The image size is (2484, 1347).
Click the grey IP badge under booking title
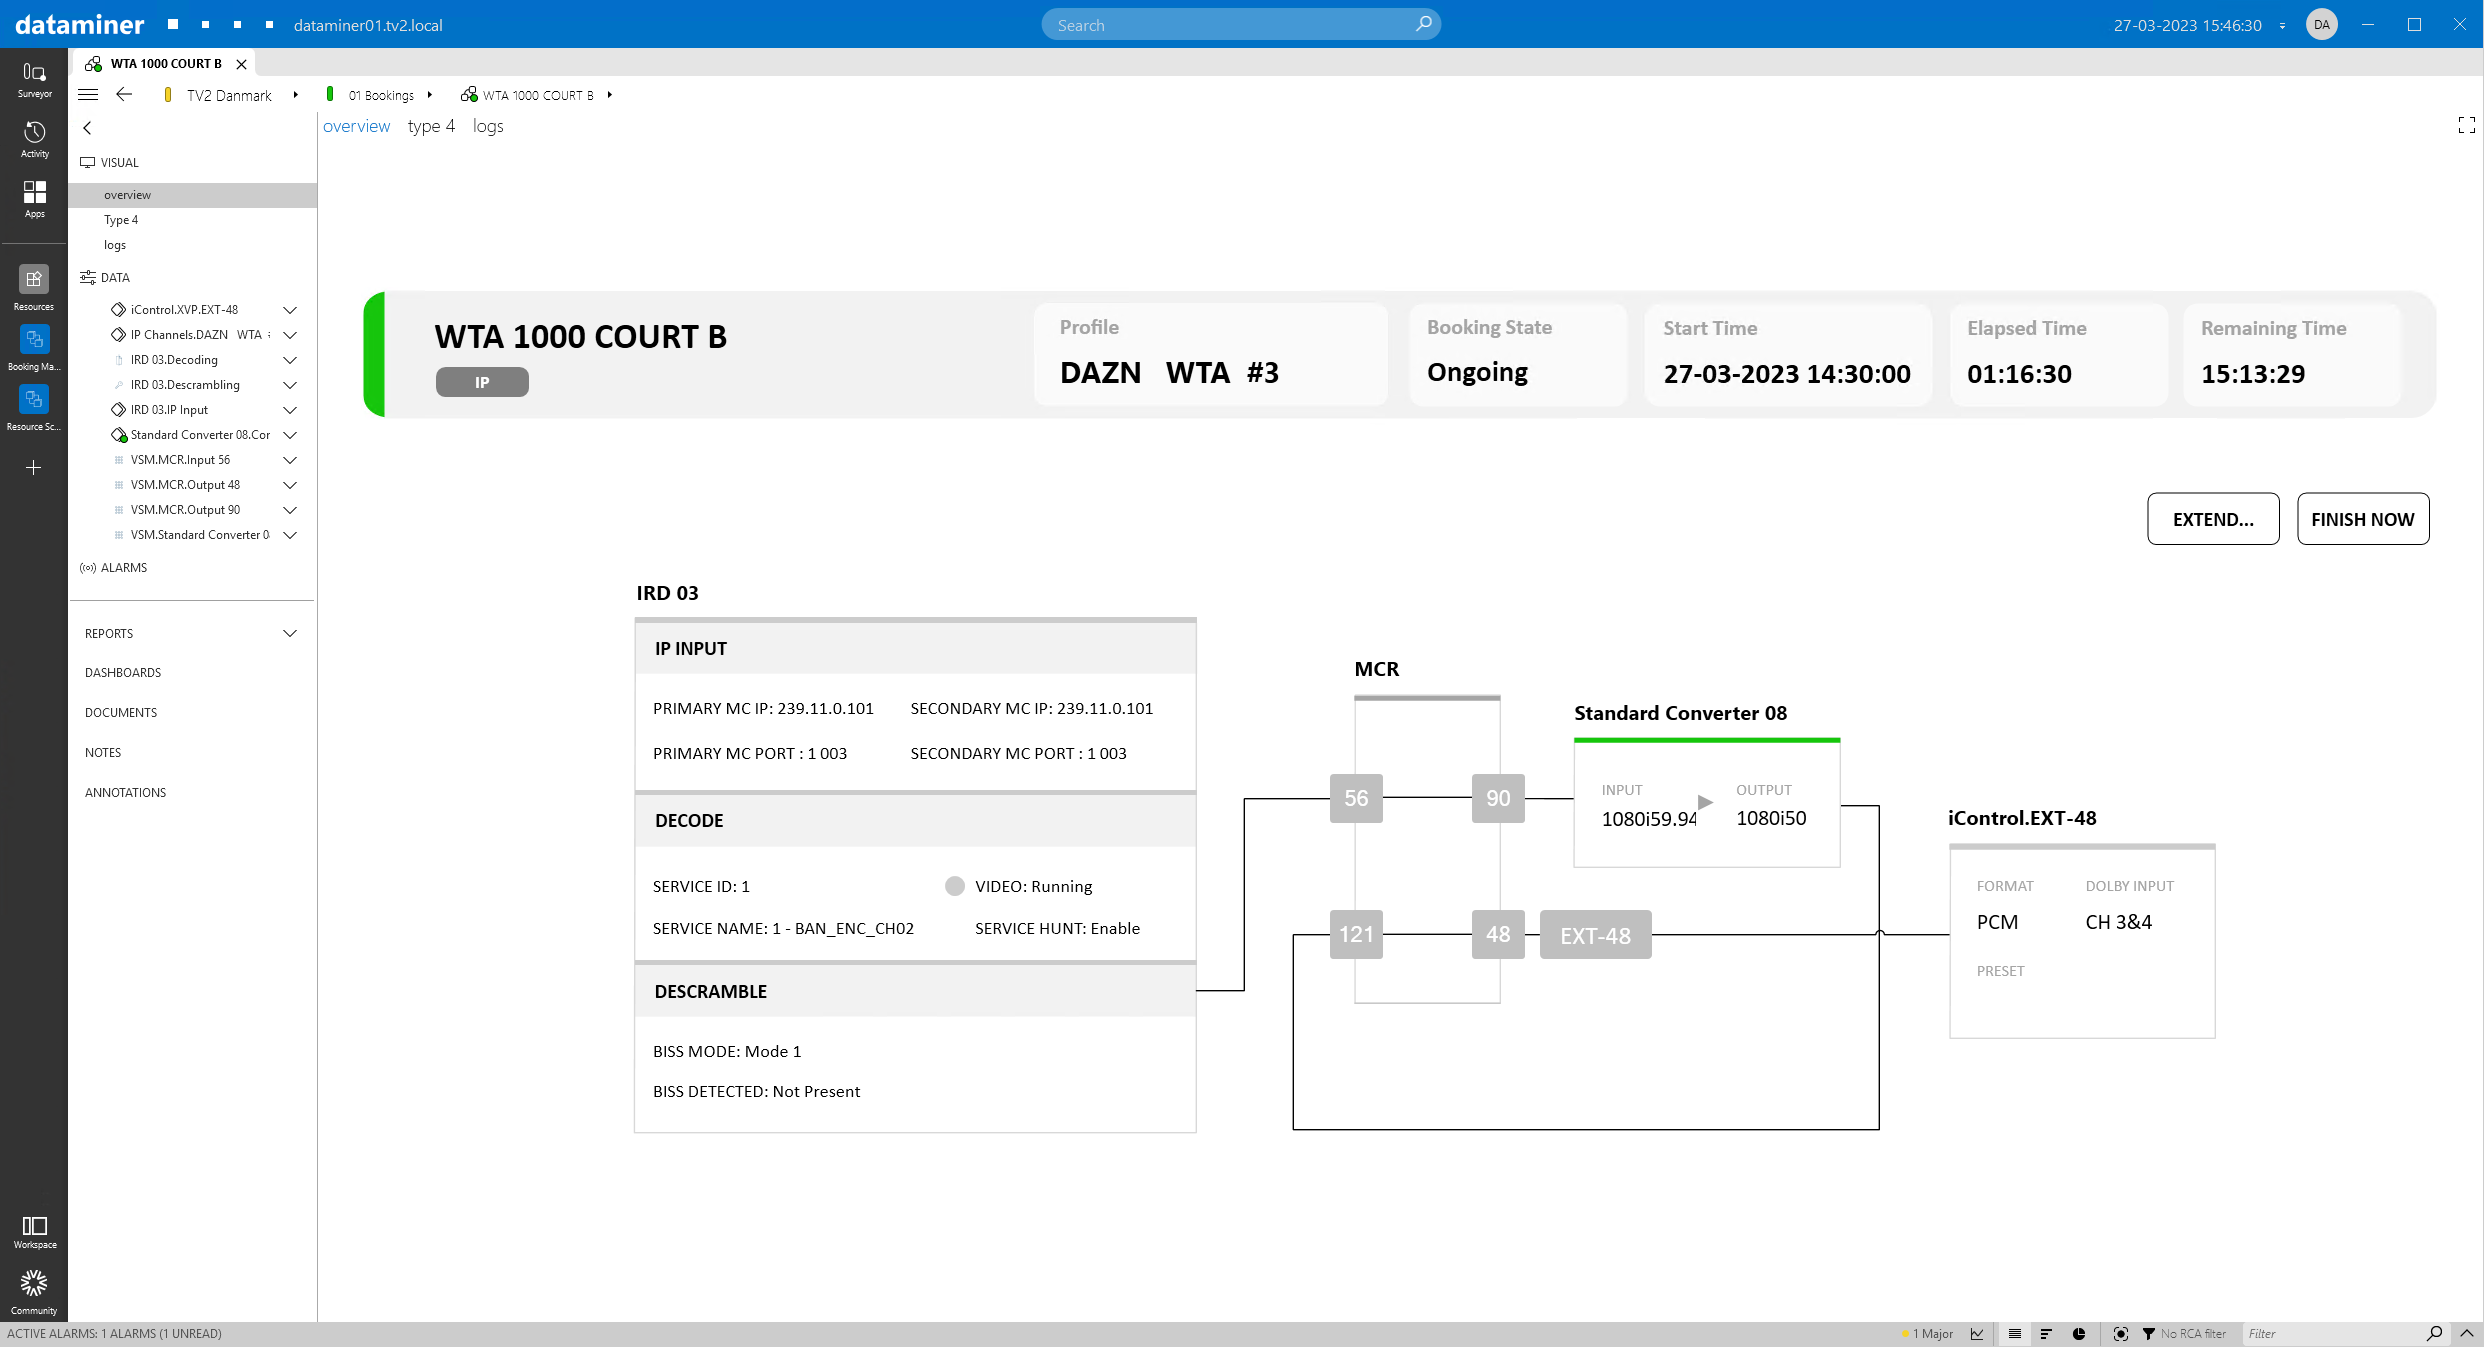click(x=482, y=382)
